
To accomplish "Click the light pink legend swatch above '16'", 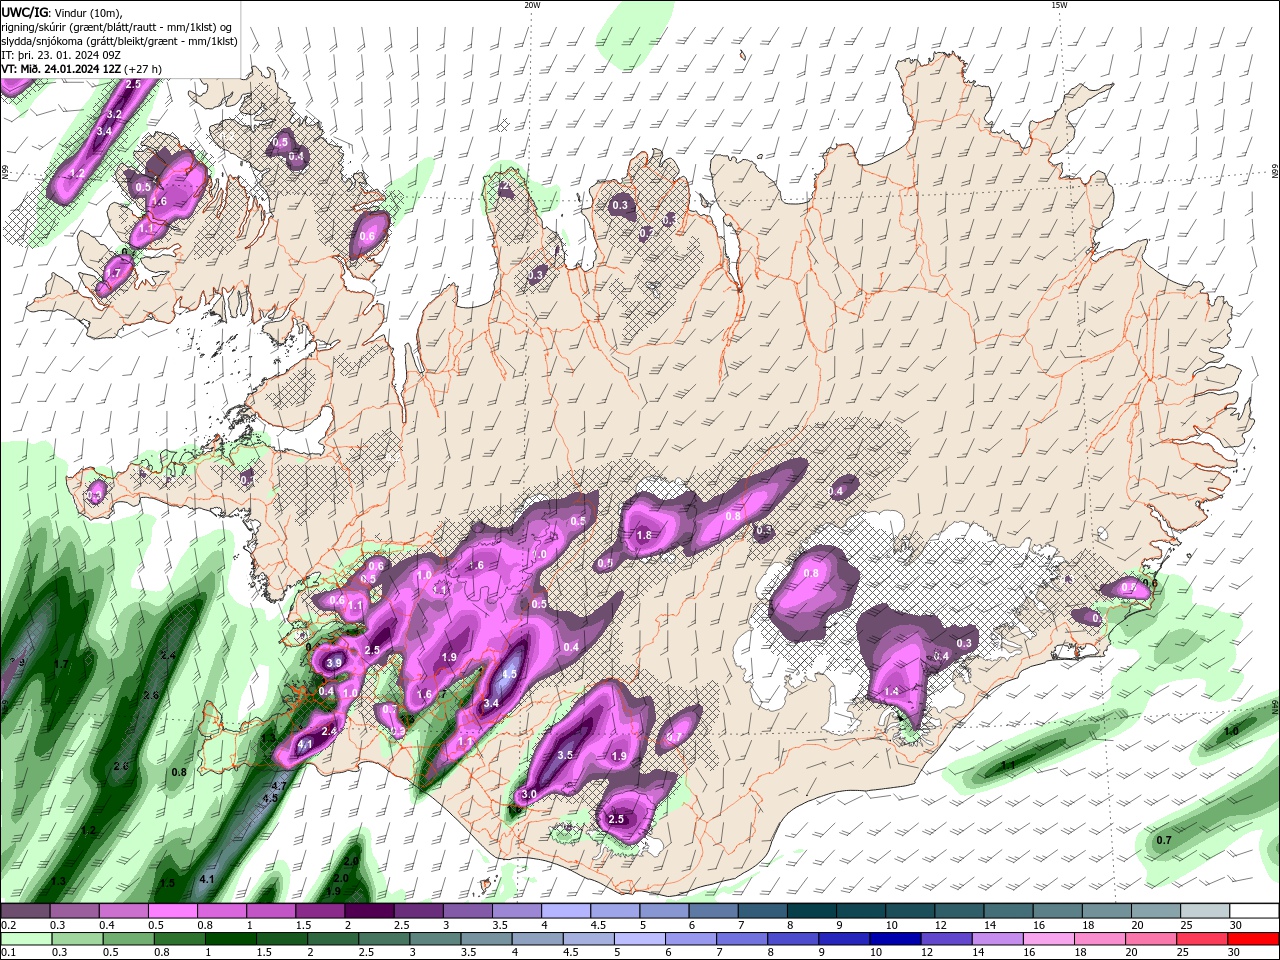I will (1048, 939).
